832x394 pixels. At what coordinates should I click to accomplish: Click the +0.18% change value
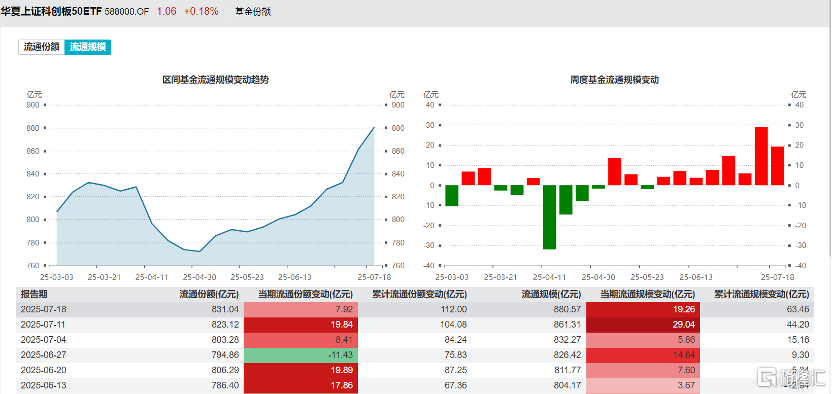[201, 11]
